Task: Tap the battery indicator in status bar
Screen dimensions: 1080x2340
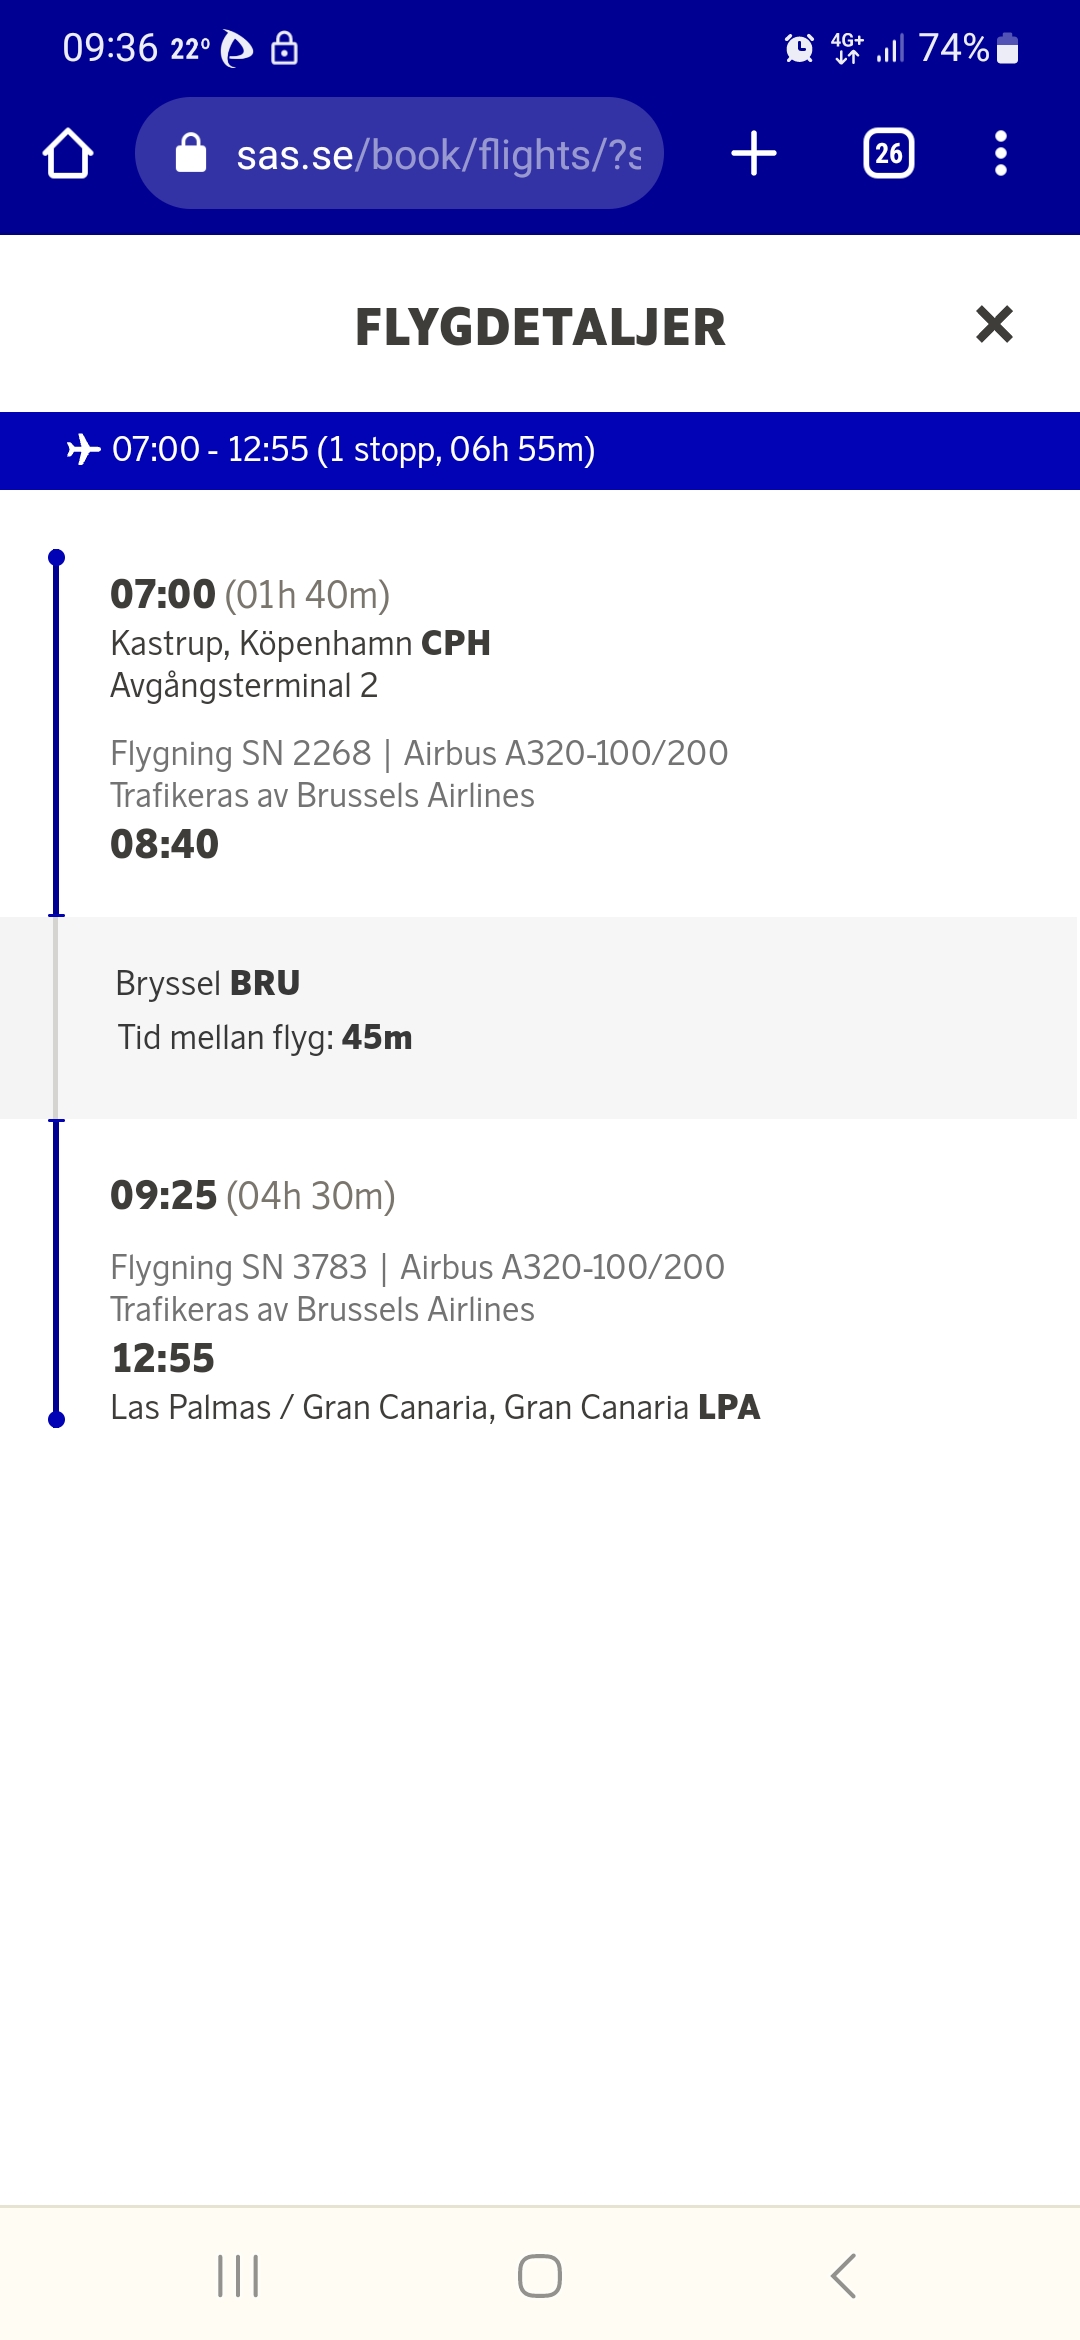Action: tap(1008, 48)
